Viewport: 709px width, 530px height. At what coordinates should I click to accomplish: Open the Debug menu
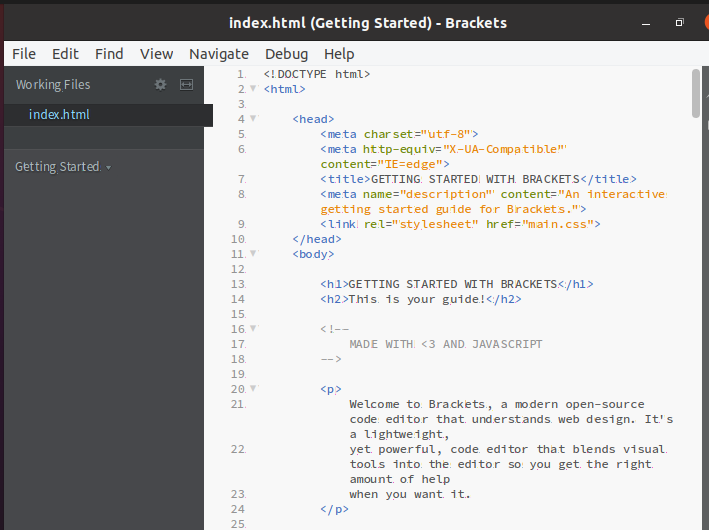286,54
